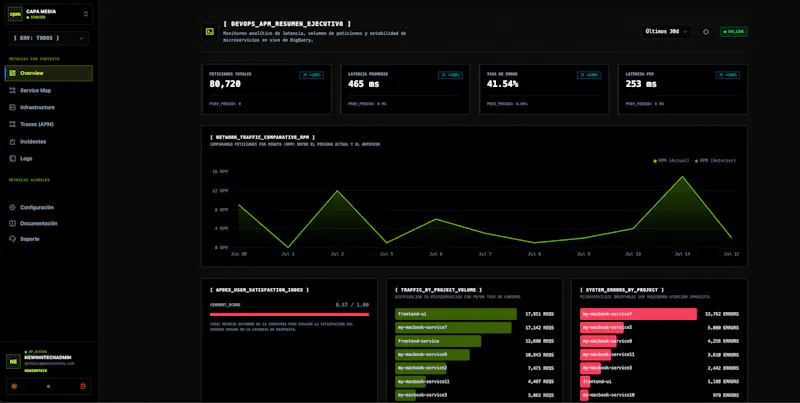Open the CAPA MEDIA workspace switcher
800x403 pixels.
(48, 14)
